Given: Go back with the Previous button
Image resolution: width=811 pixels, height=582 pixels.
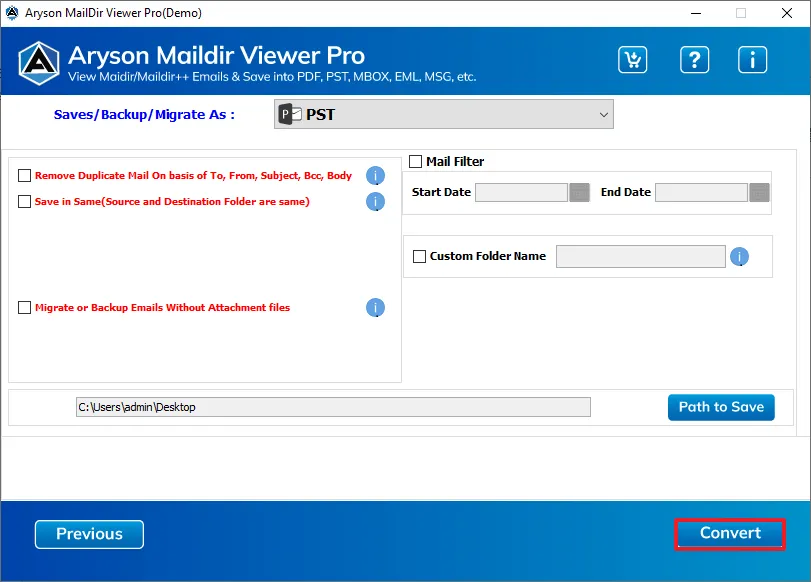Looking at the screenshot, I should (89, 534).
